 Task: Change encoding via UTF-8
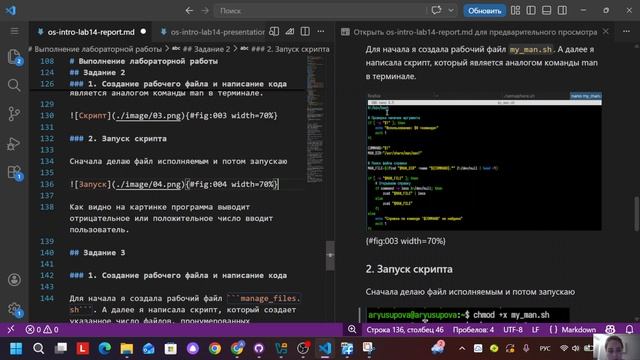point(513,329)
